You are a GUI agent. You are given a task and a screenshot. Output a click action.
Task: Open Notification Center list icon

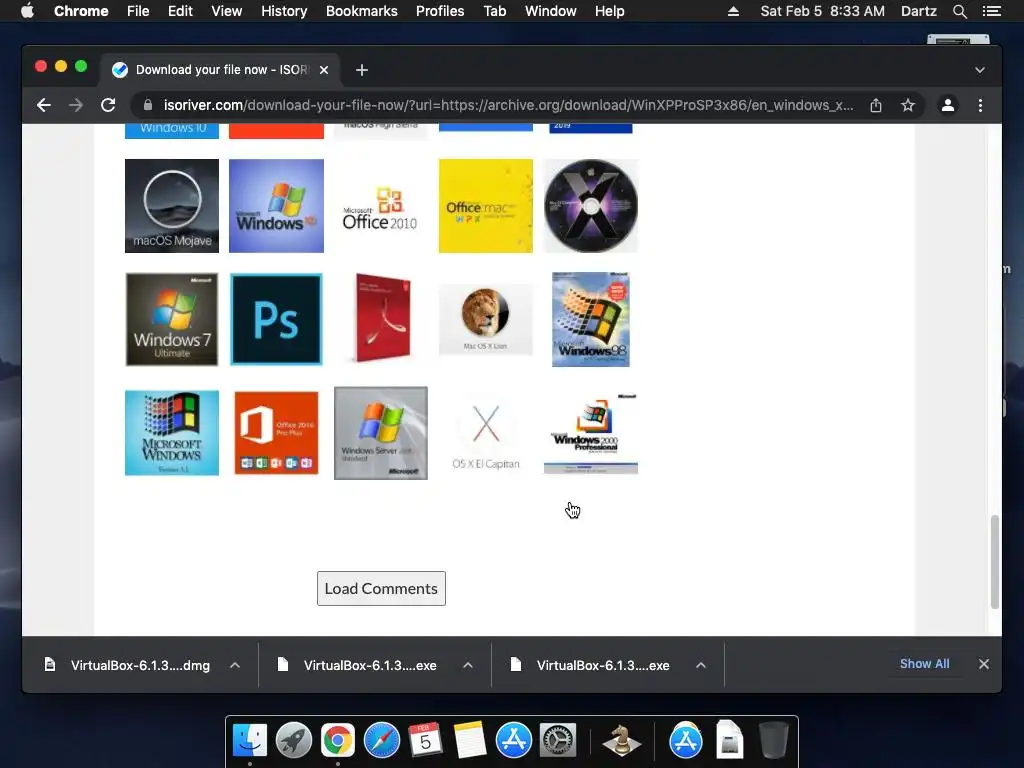(991, 10)
